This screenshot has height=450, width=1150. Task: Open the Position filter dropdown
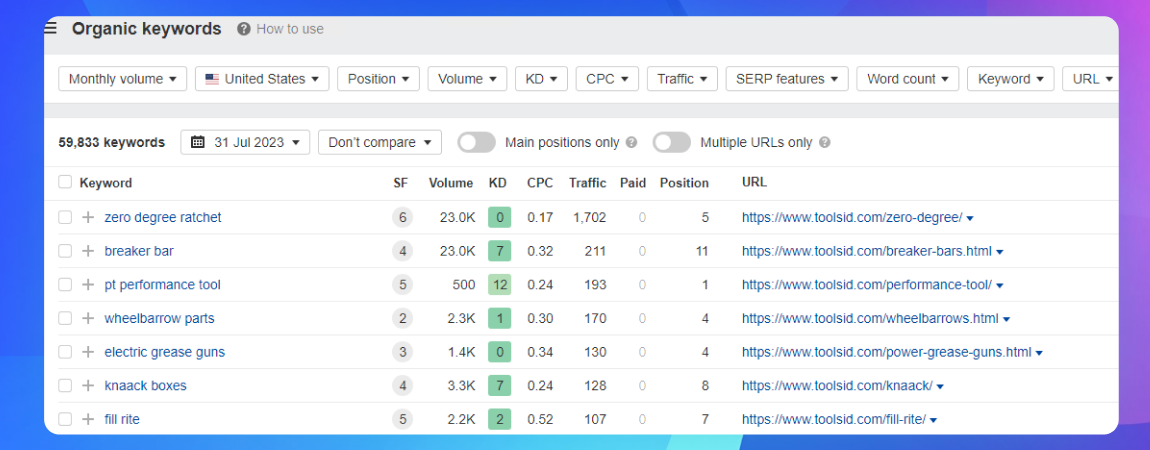point(378,79)
